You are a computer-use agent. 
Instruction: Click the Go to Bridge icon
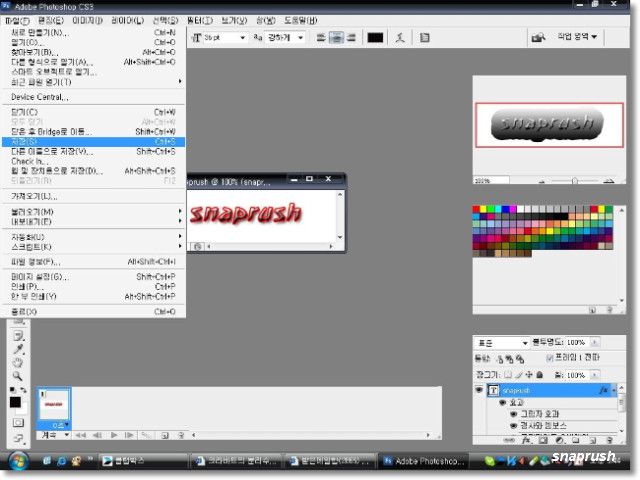tap(538, 38)
